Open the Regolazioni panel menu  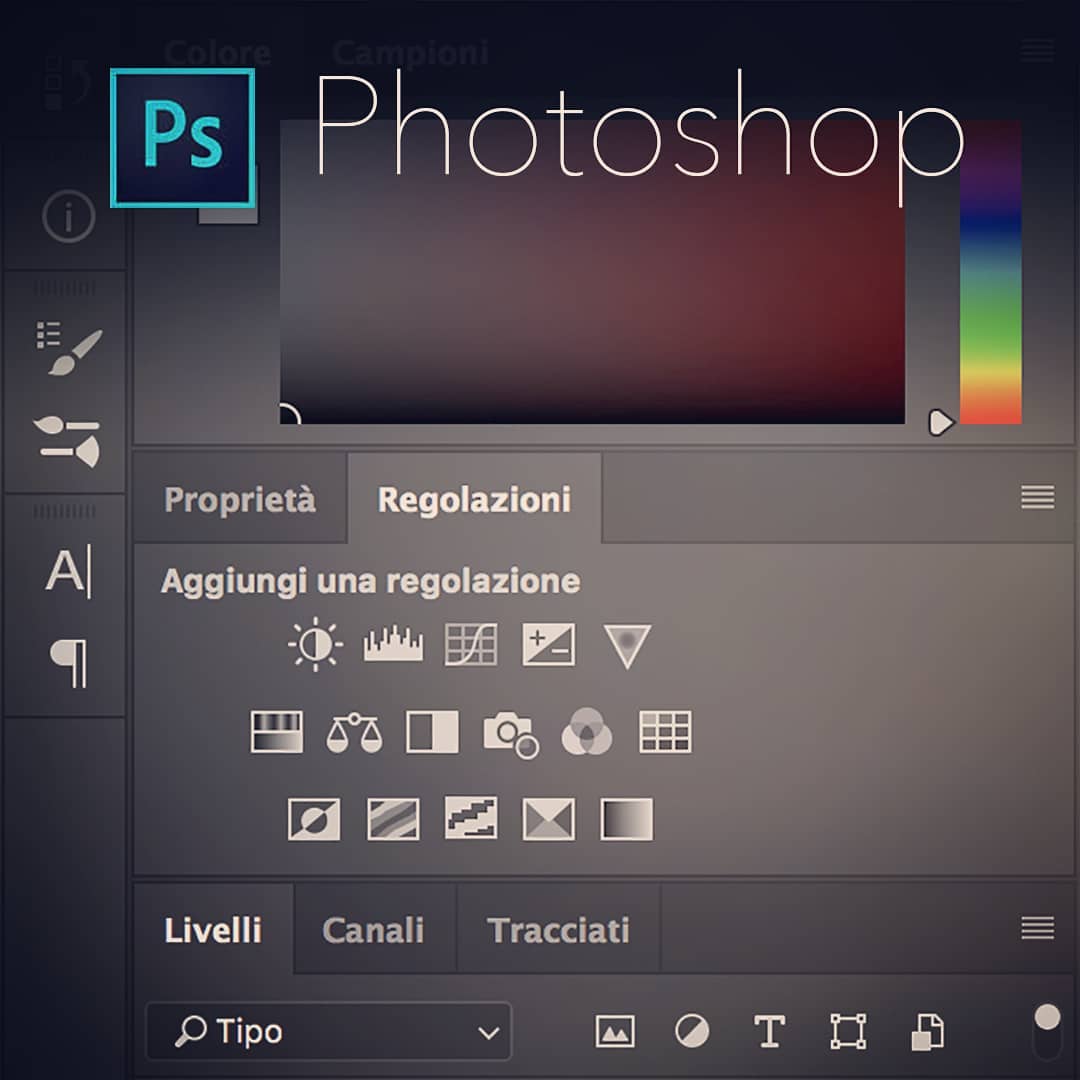coord(1037,497)
